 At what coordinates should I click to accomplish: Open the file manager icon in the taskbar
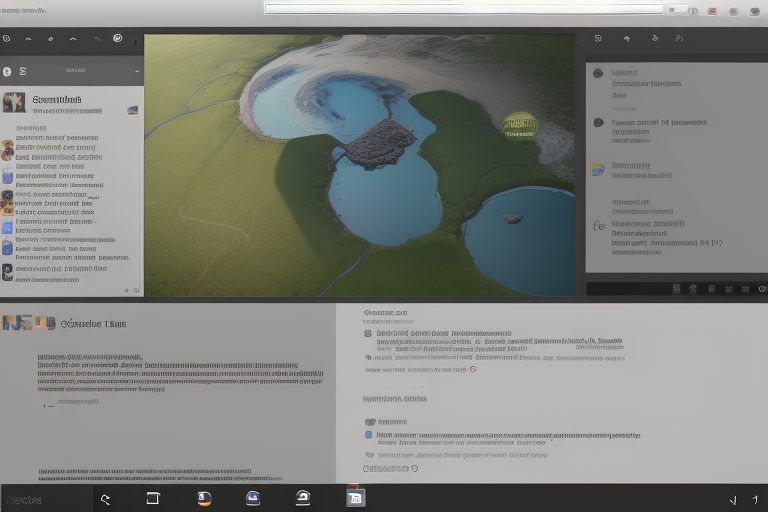pos(355,498)
